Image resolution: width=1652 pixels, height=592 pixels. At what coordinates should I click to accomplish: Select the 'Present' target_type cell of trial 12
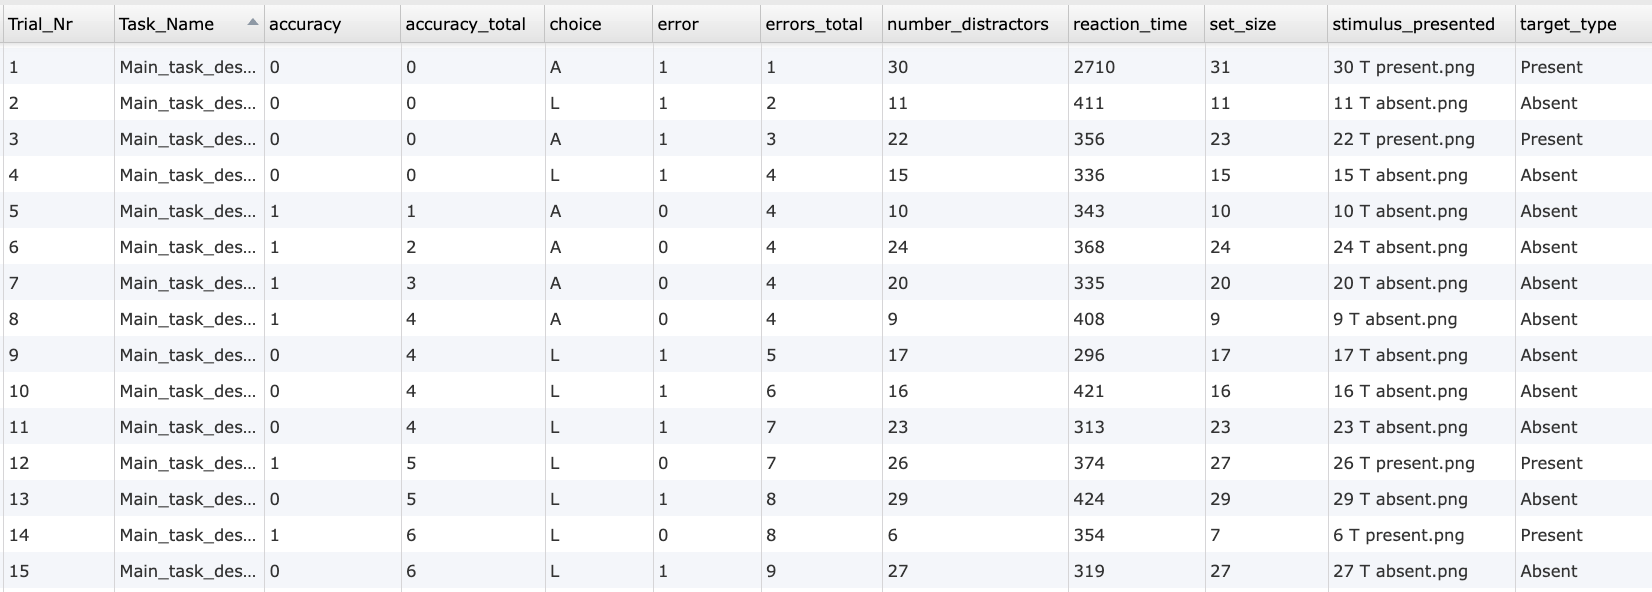pos(1551,463)
